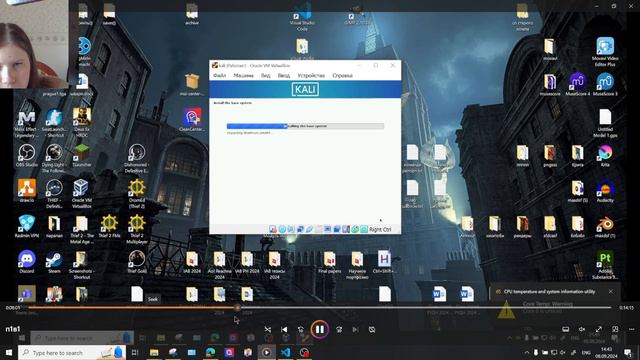Image resolution: width=640 pixels, height=360 pixels.
Task: Go to the previous track
Action: [x=284, y=329]
